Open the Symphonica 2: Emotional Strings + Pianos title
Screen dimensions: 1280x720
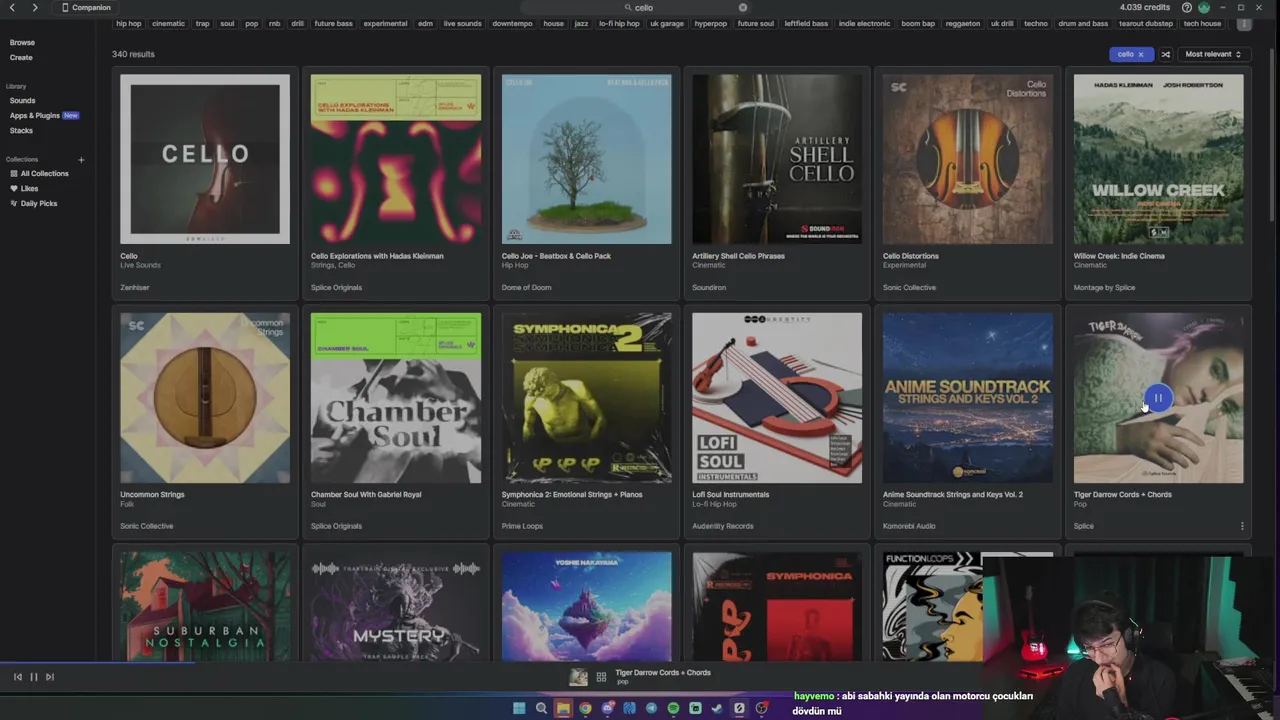coord(572,494)
